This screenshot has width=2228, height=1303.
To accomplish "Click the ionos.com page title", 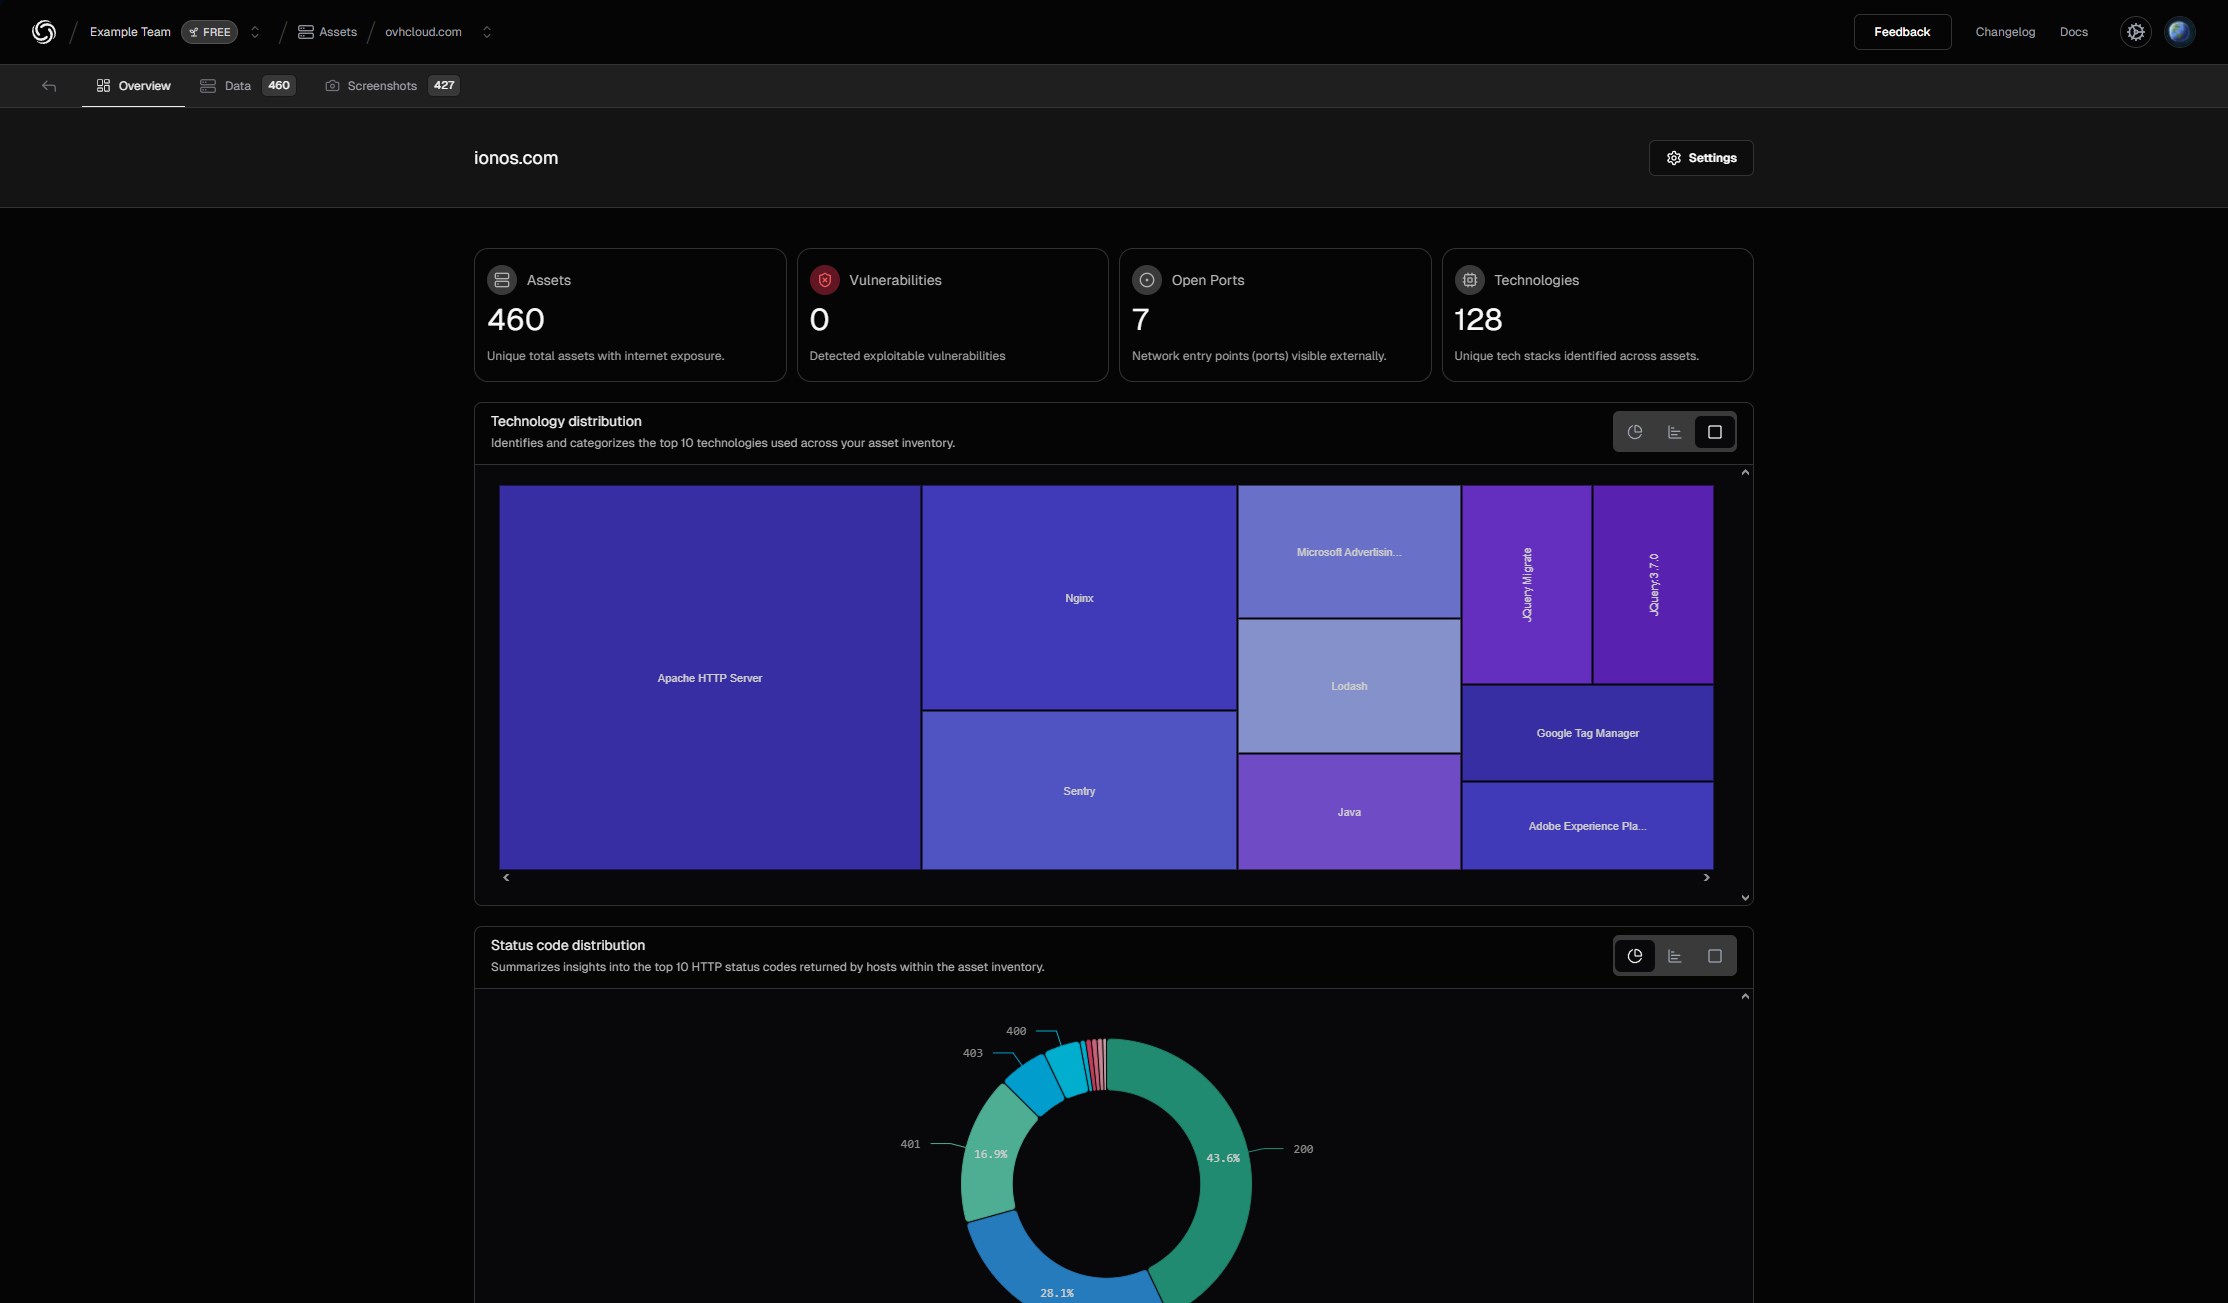I will [x=516, y=158].
